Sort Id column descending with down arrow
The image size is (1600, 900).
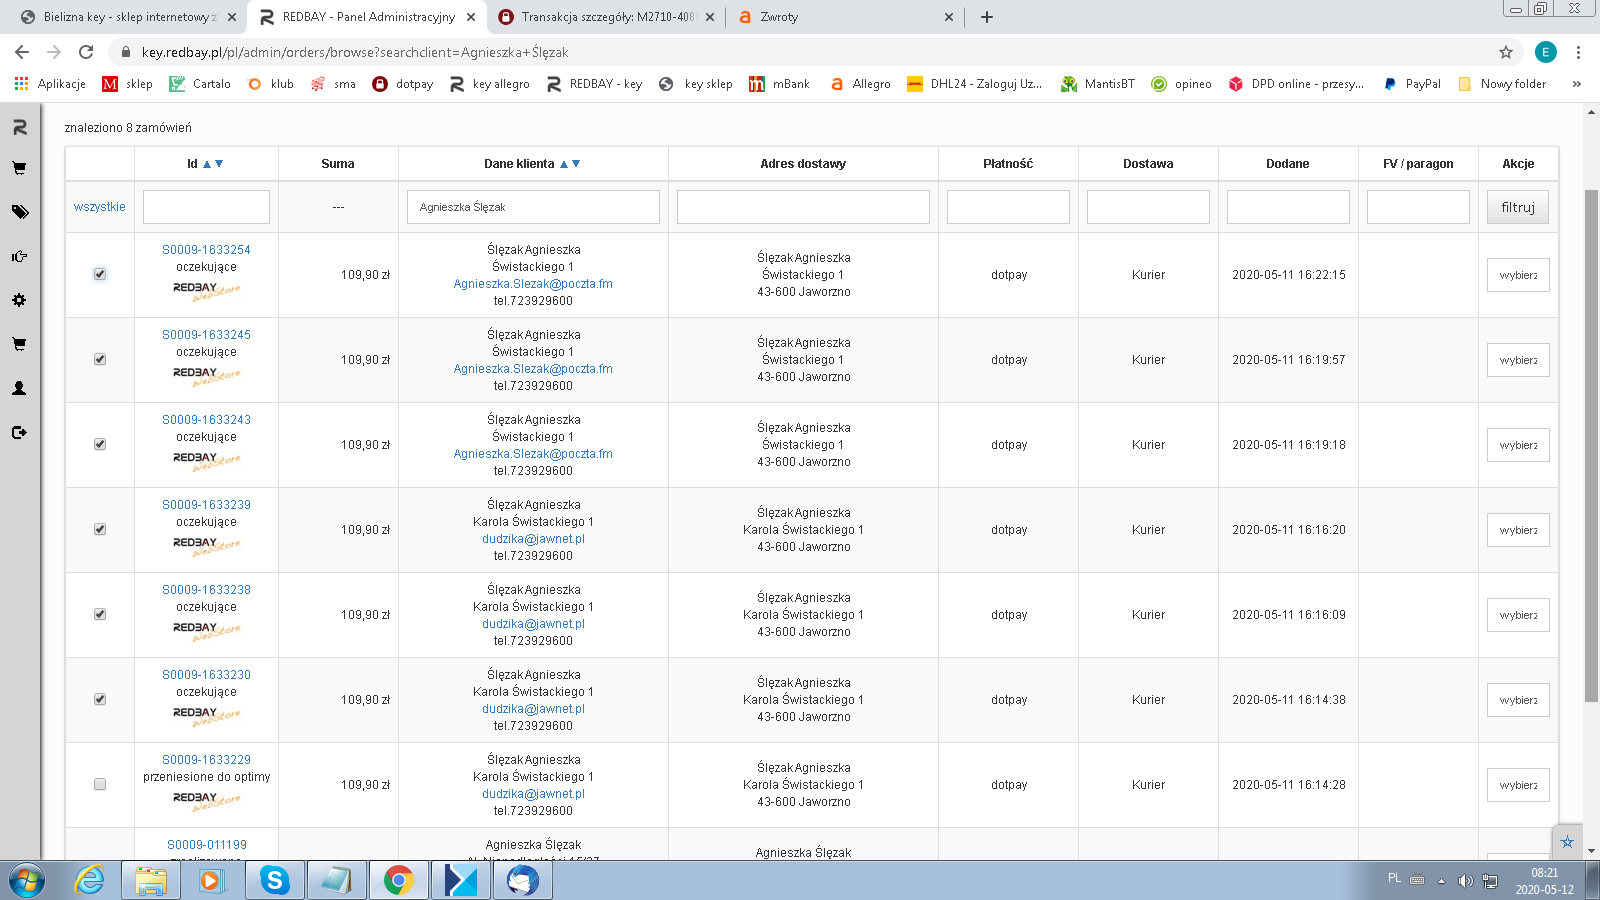click(x=219, y=164)
